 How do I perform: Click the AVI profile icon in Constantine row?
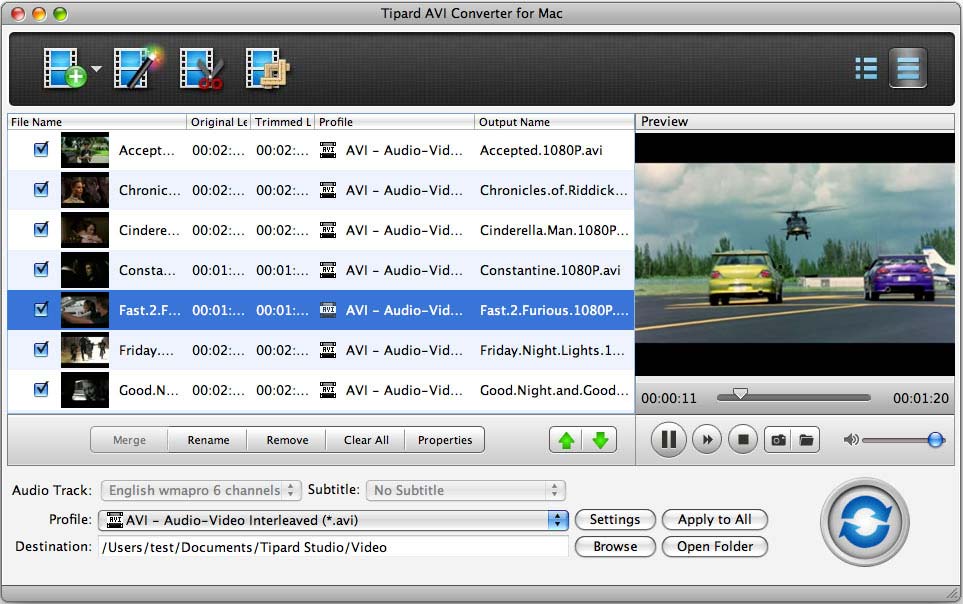328,270
